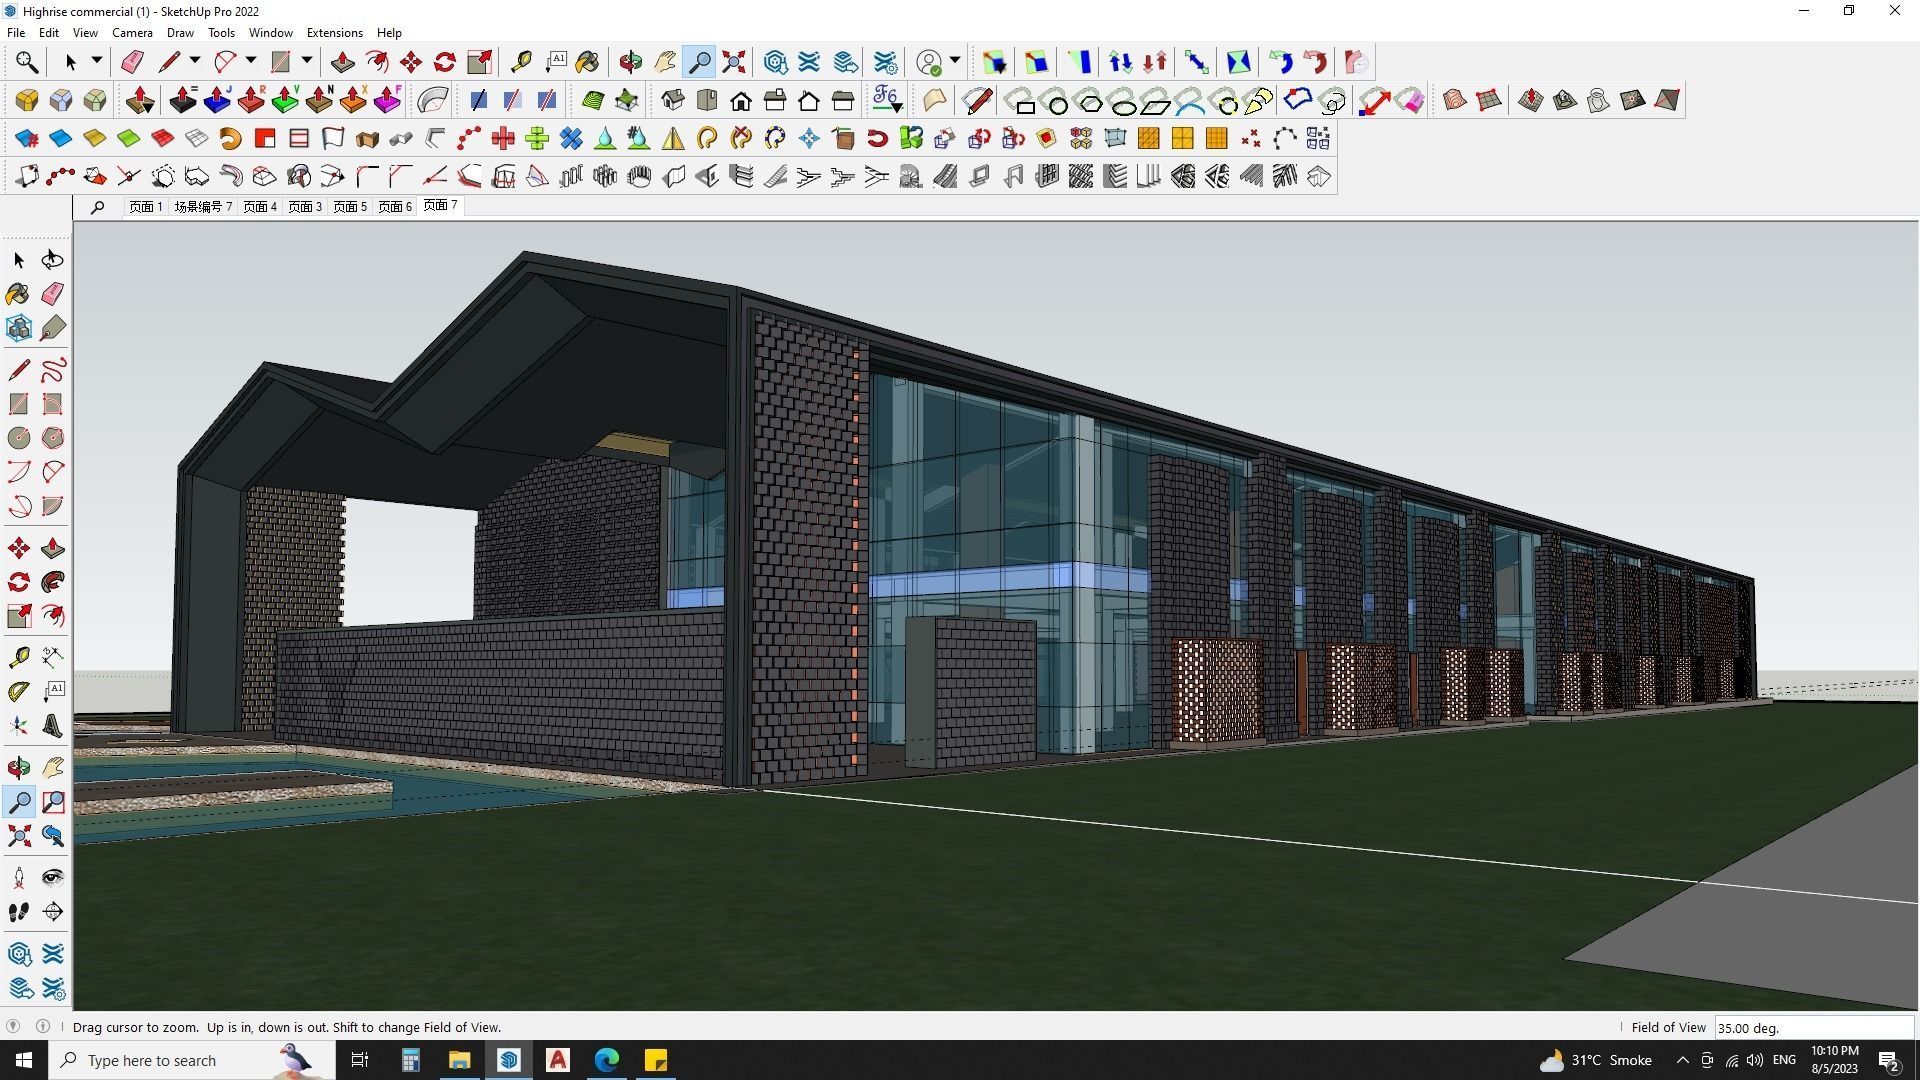1920x1080 pixels.
Task: Select the Freehand drawing tool
Action: point(53,370)
